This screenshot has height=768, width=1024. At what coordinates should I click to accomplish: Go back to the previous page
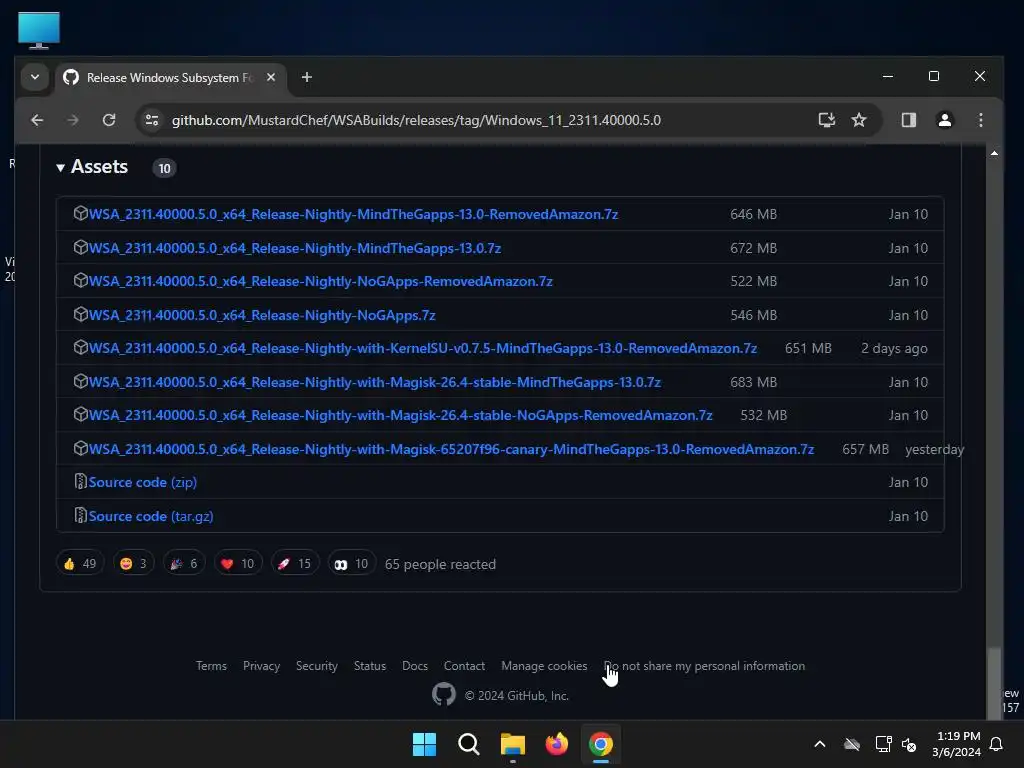point(37,120)
